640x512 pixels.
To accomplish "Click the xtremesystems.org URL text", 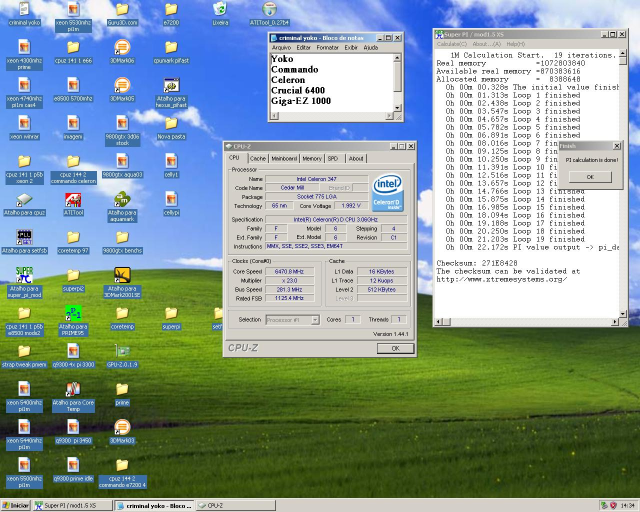I will 502,279.
